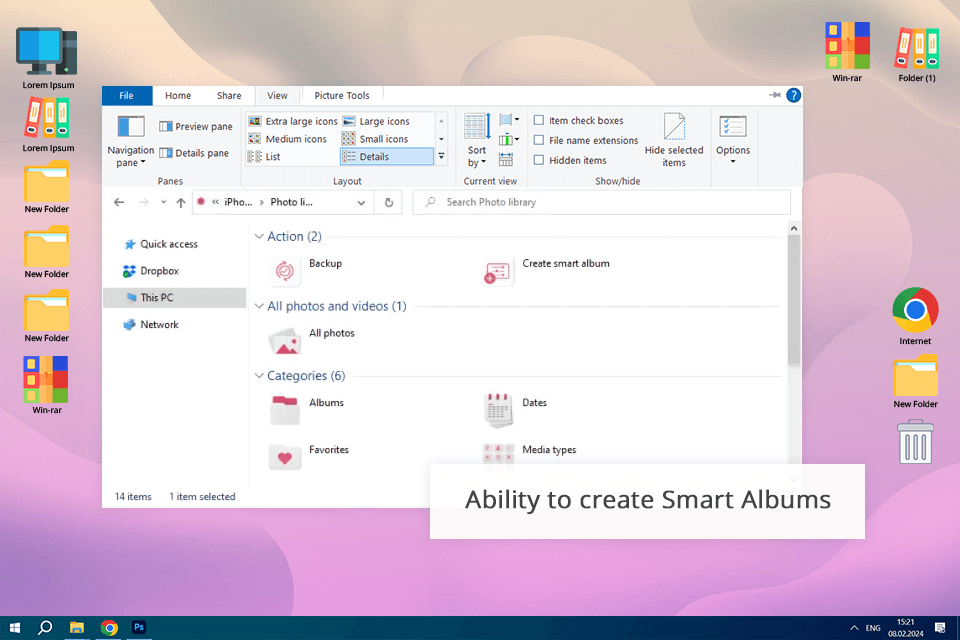Screen dimensions: 960x640
Task: Open the Picture Tools tab
Action: (342, 96)
